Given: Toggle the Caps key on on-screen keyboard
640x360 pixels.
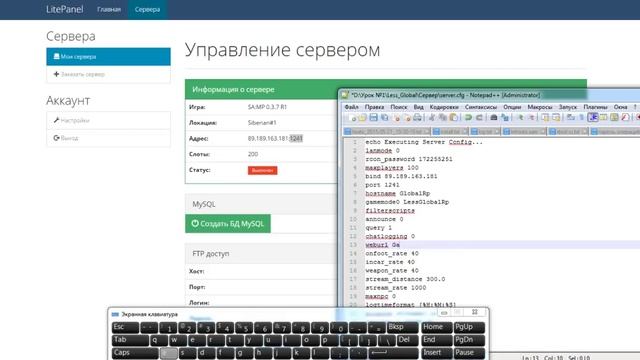Looking at the screenshot, I should pyautogui.click(x=135, y=353).
